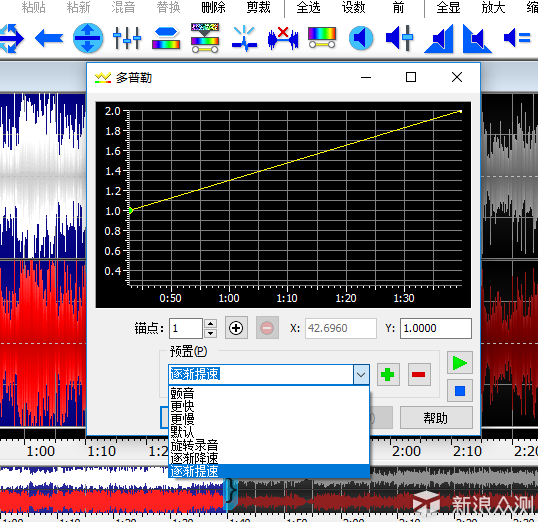Add an anchor point with plus button
538x522 pixels.
pos(236,328)
